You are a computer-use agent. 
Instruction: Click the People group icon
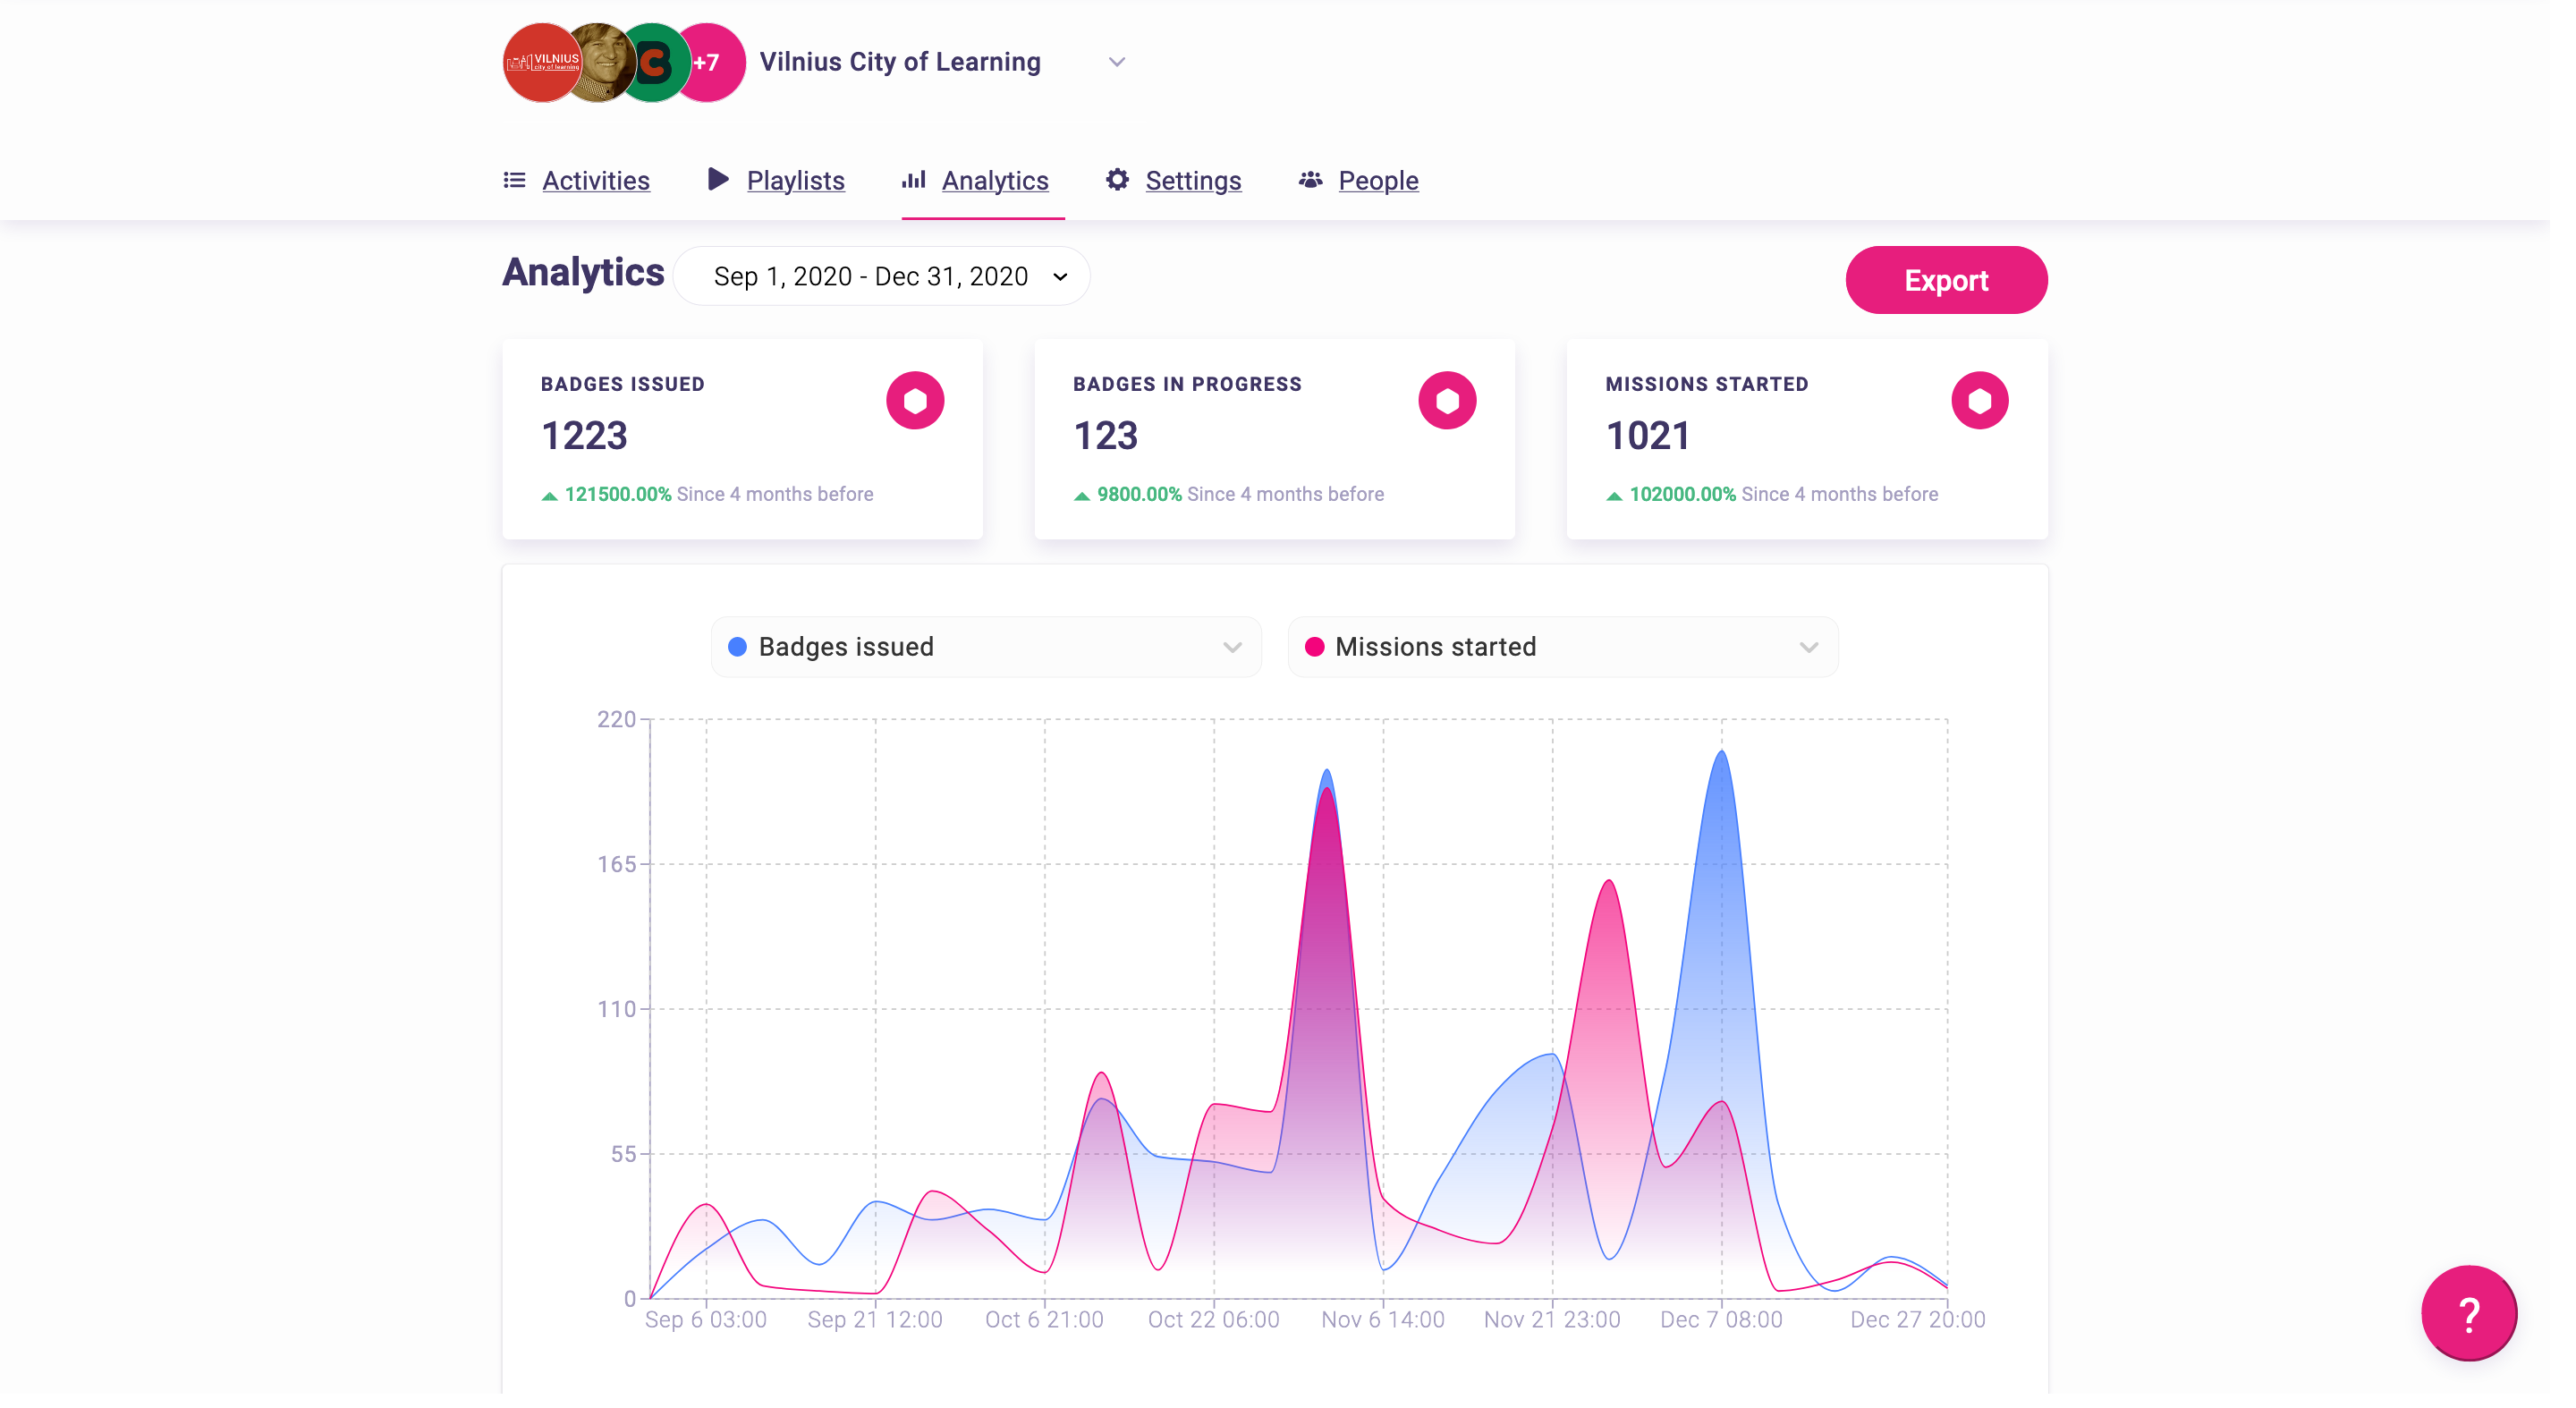click(x=1310, y=180)
